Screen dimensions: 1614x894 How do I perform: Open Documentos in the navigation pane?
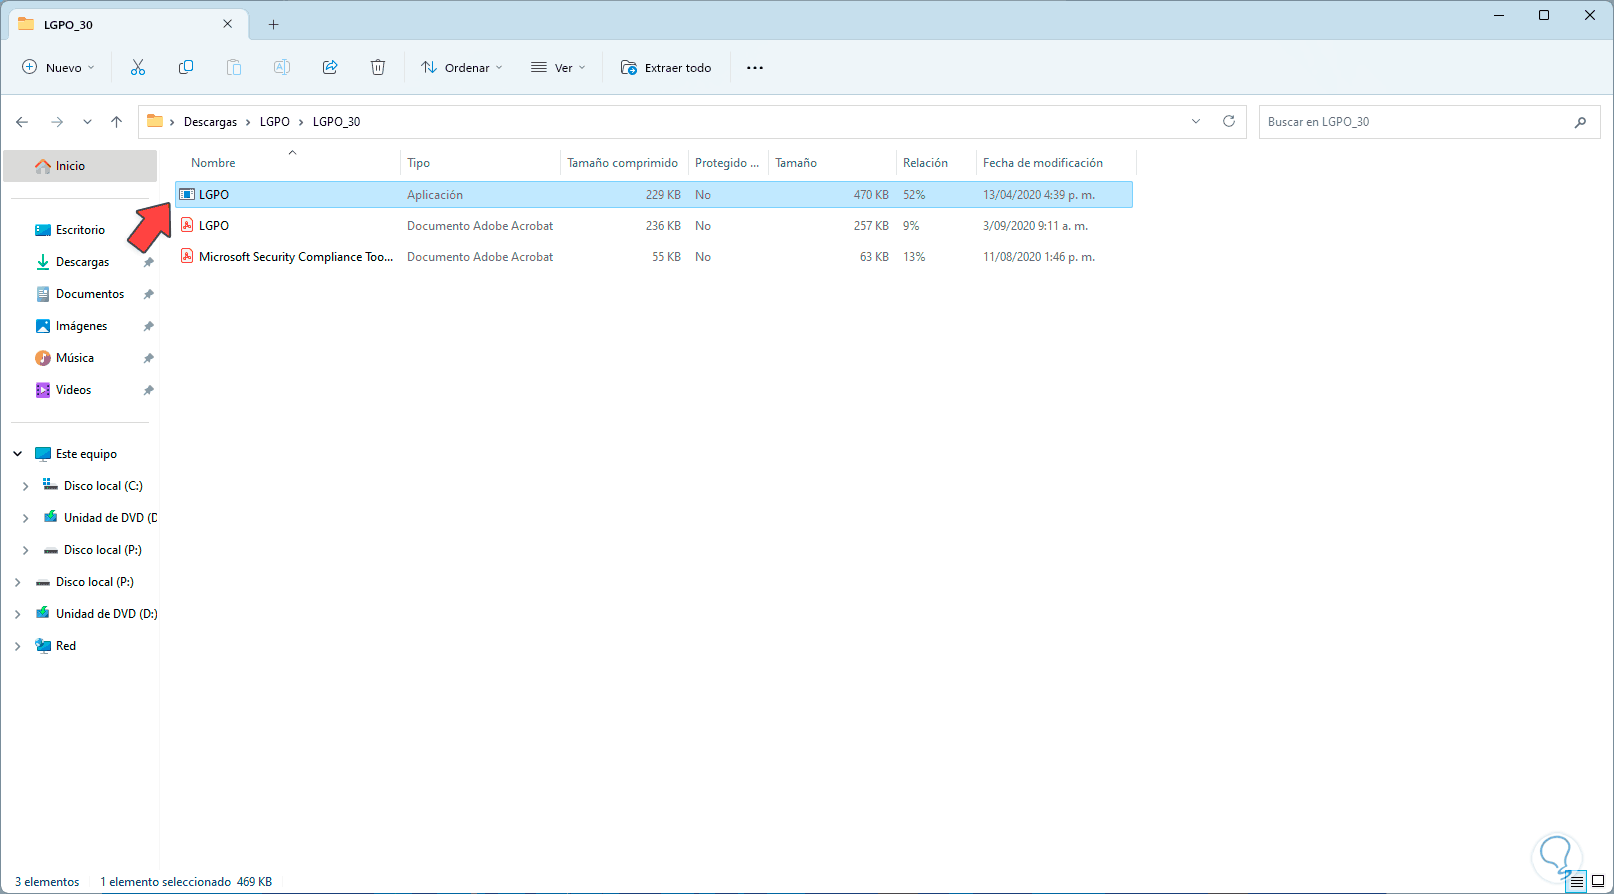(90, 294)
